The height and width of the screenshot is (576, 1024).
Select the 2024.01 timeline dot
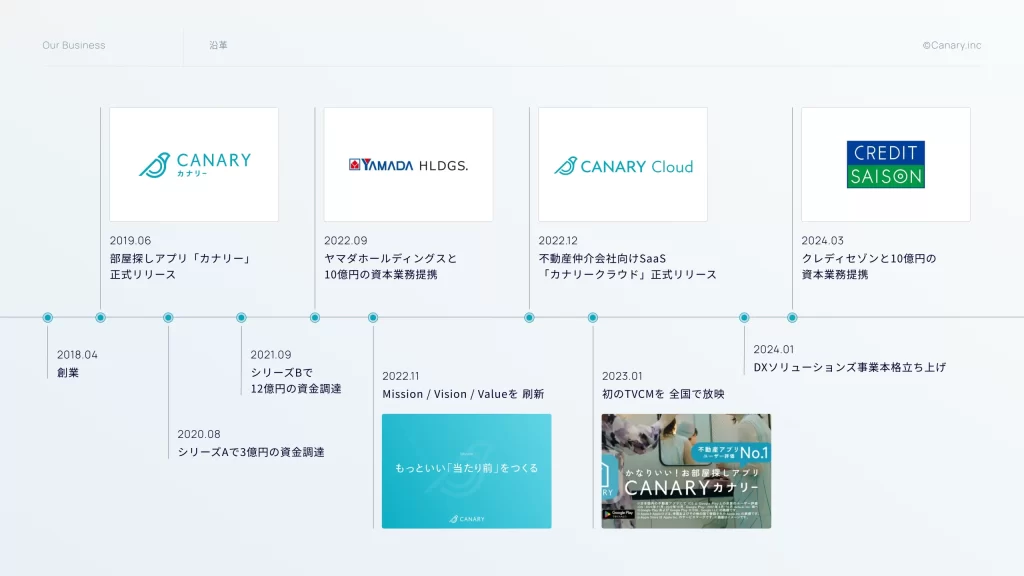744,318
